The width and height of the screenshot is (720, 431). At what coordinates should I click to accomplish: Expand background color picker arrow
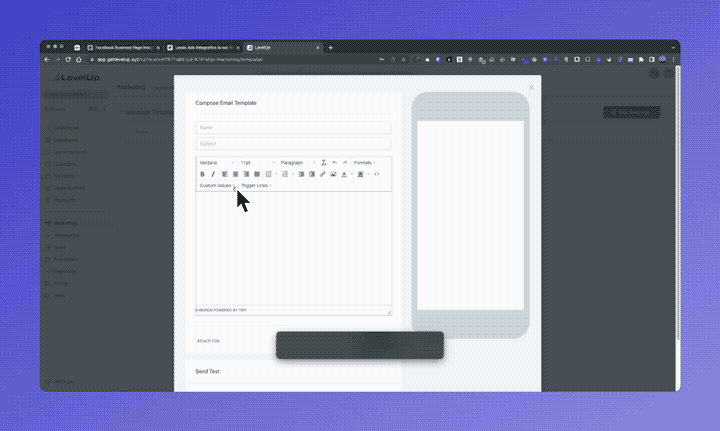tap(368, 174)
